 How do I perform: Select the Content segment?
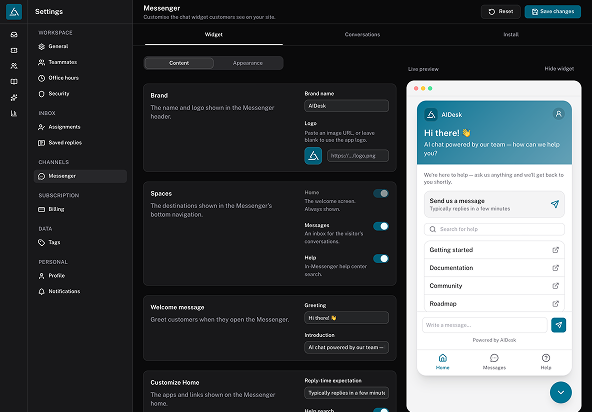click(x=179, y=63)
